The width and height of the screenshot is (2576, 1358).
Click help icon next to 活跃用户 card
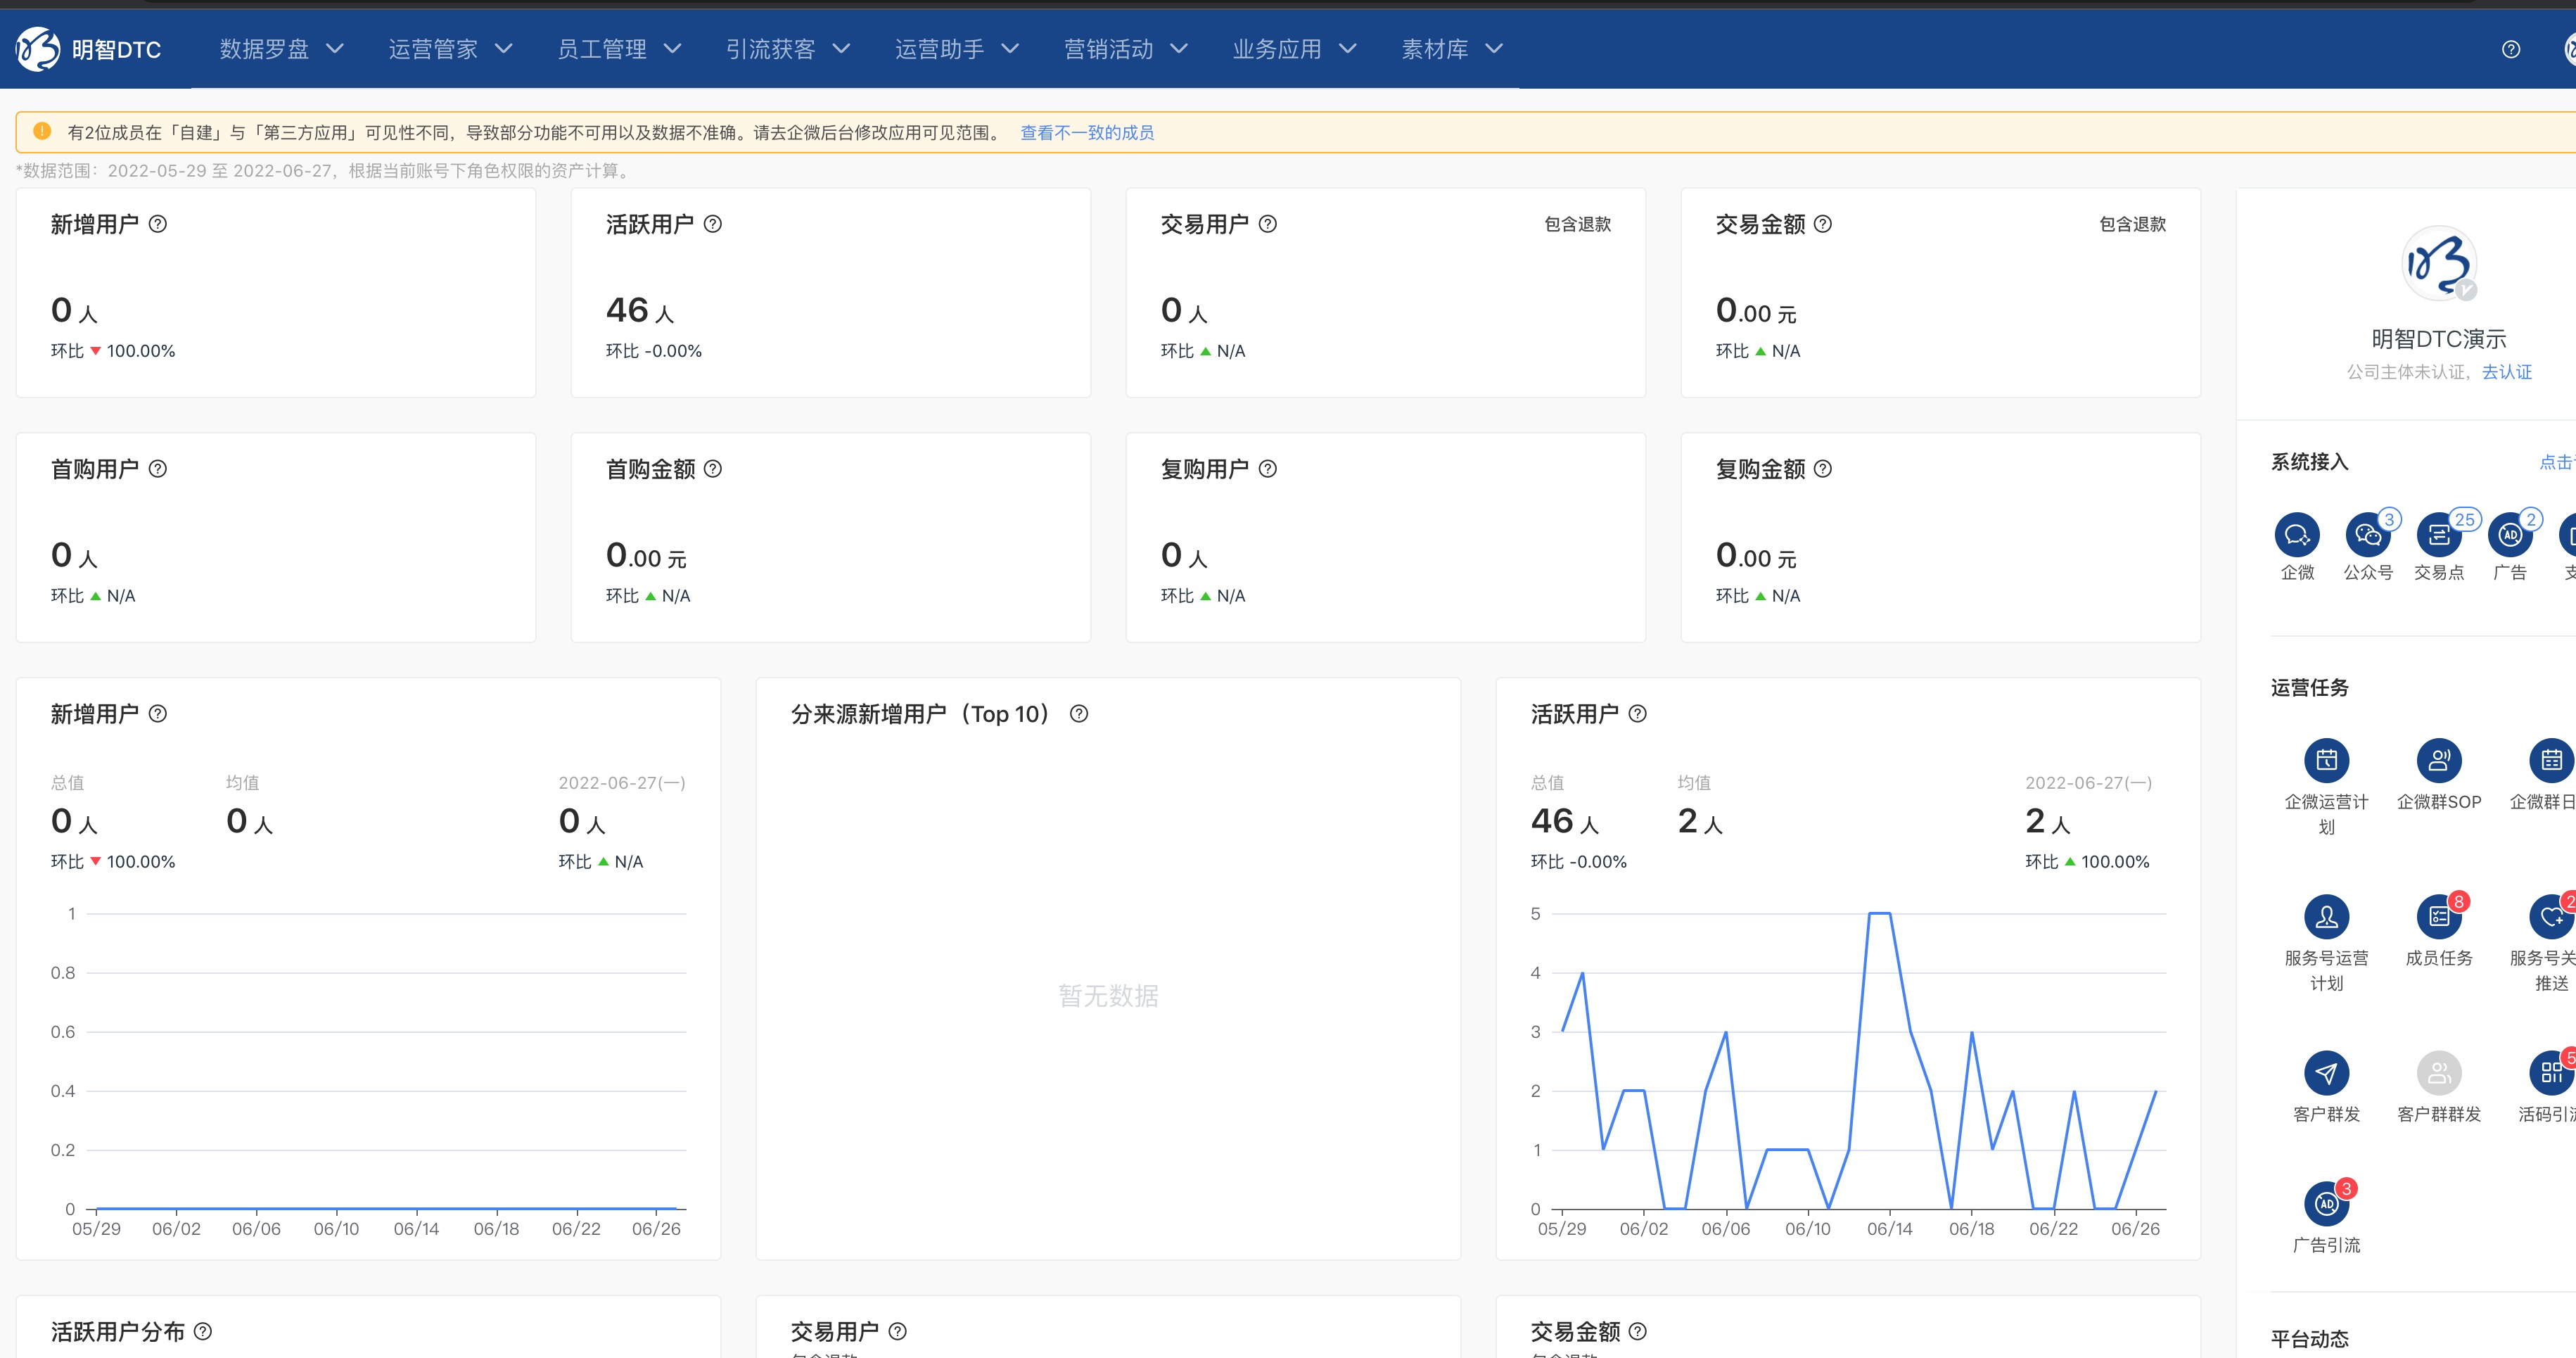[713, 224]
